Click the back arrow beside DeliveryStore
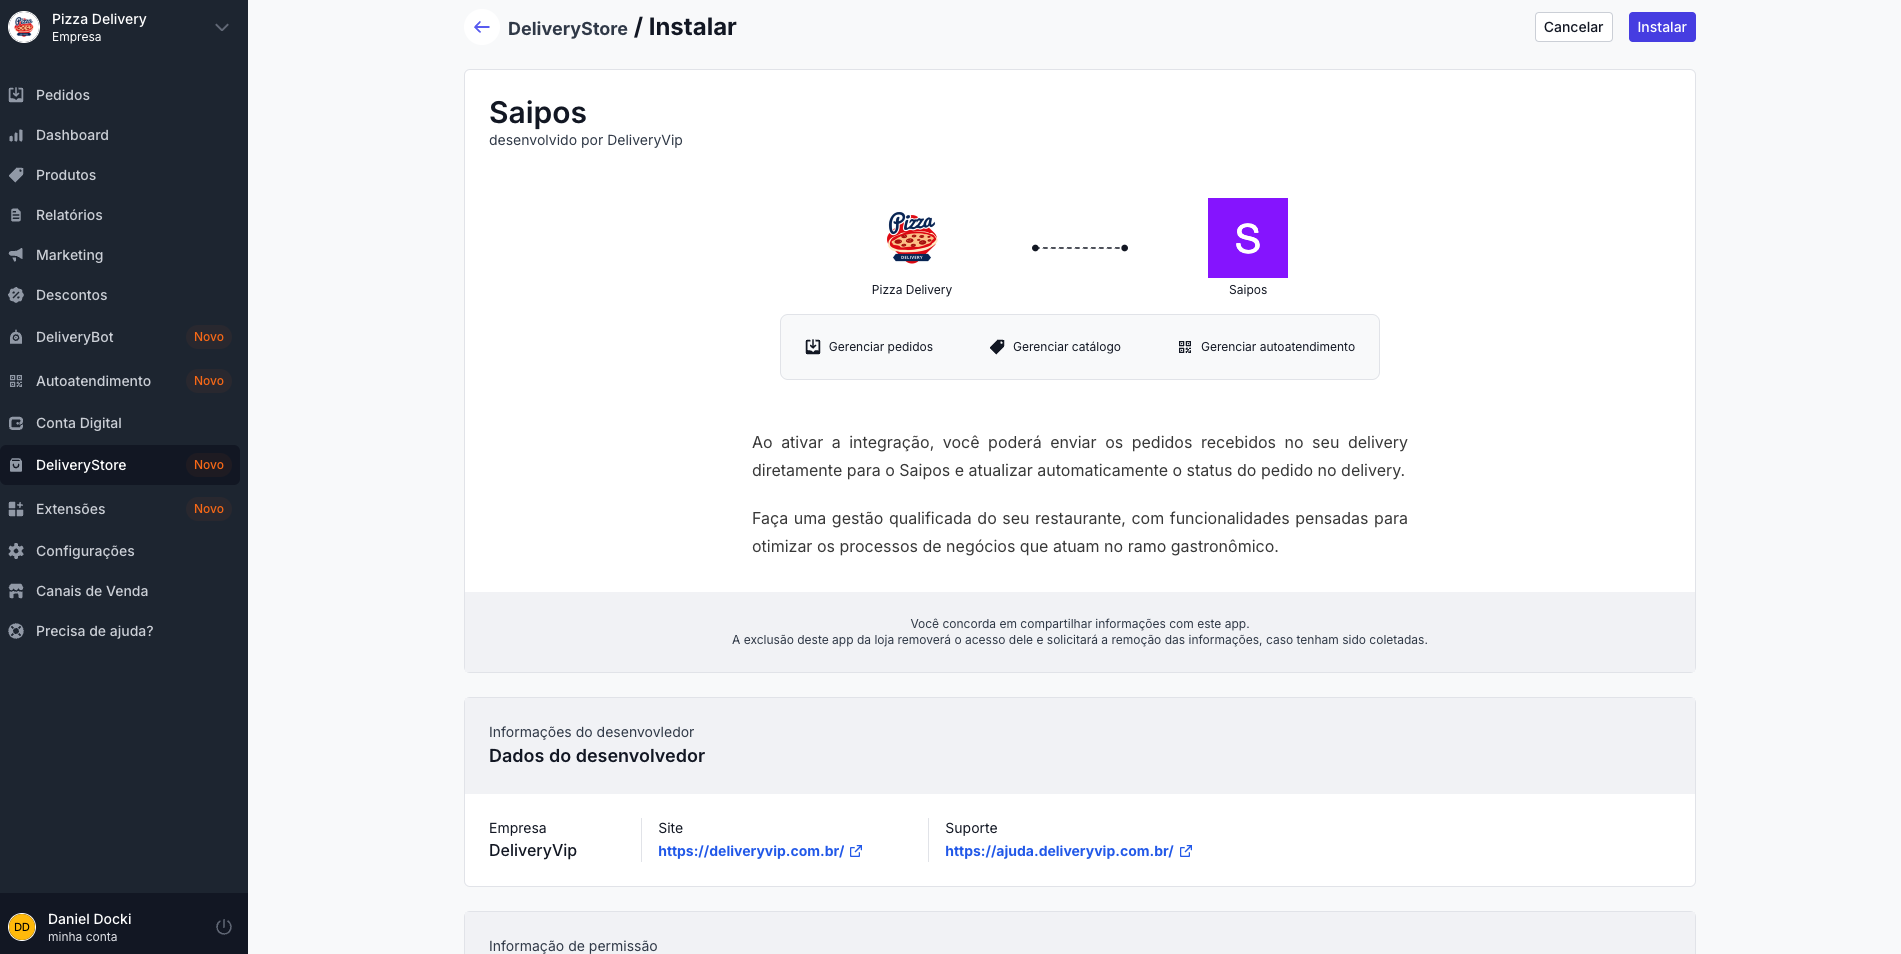The image size is (1901, 954). [482, 27]
